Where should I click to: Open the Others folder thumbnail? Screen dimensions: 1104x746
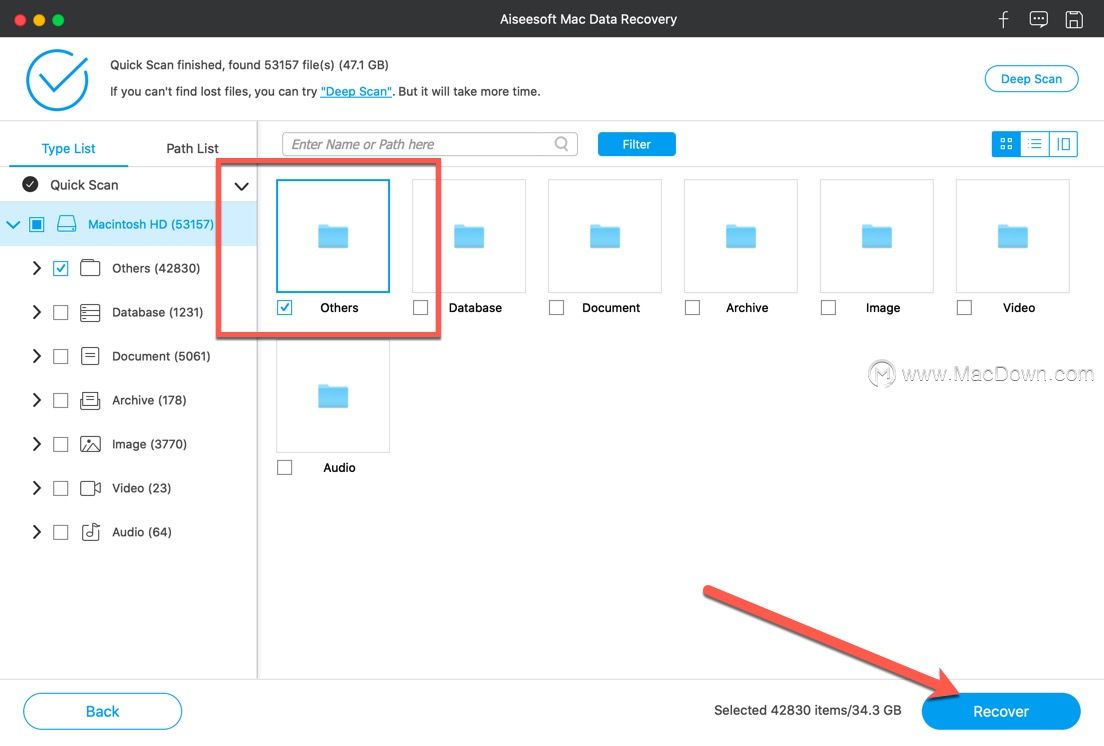[333, 236]
